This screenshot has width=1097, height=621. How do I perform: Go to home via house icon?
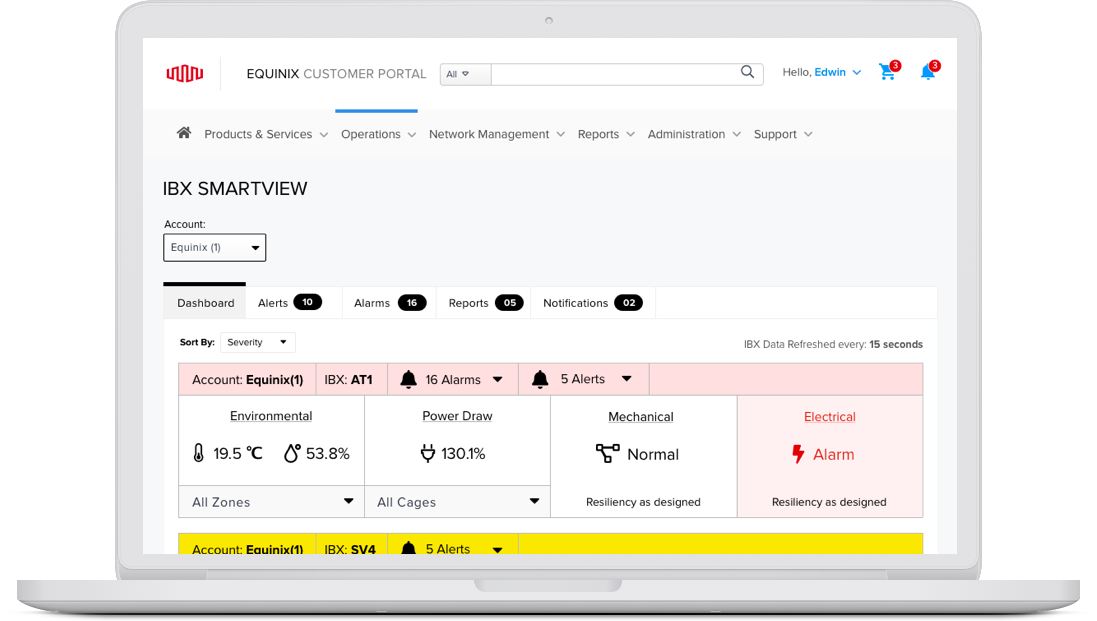[184, 133]
